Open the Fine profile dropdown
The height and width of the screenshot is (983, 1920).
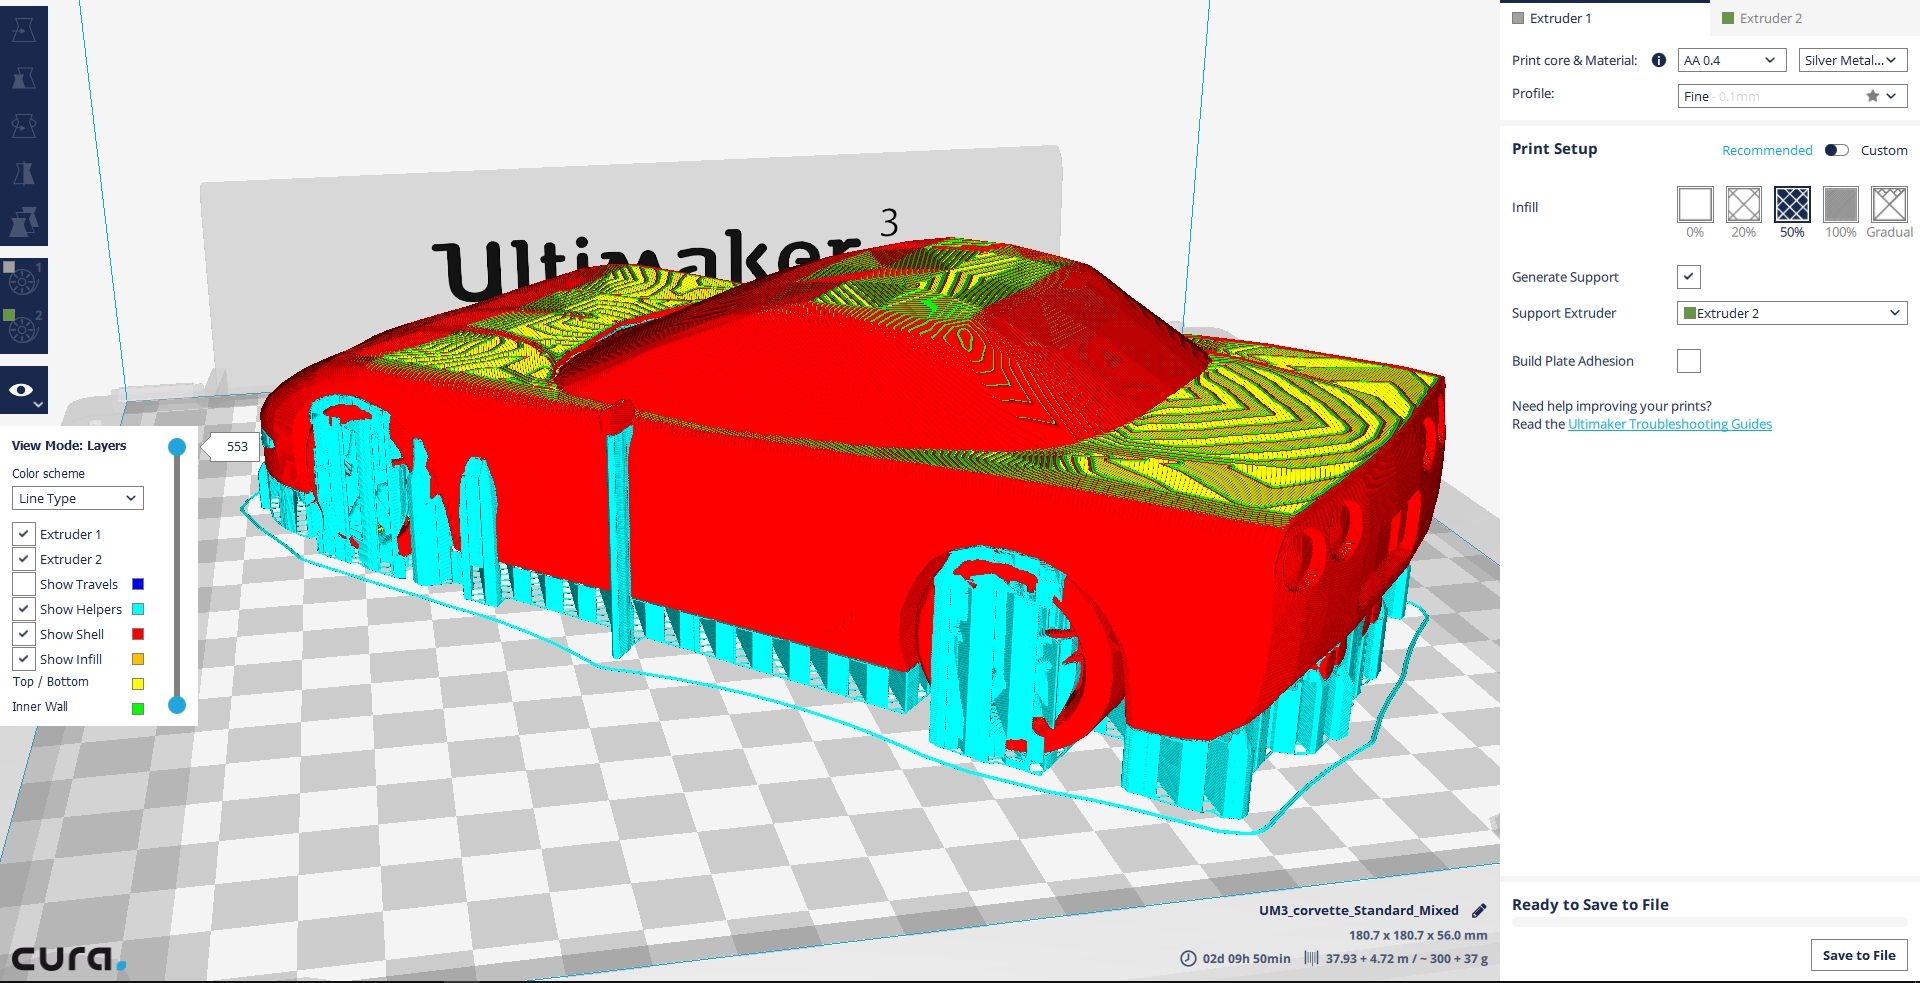[x=1793, y=96]
